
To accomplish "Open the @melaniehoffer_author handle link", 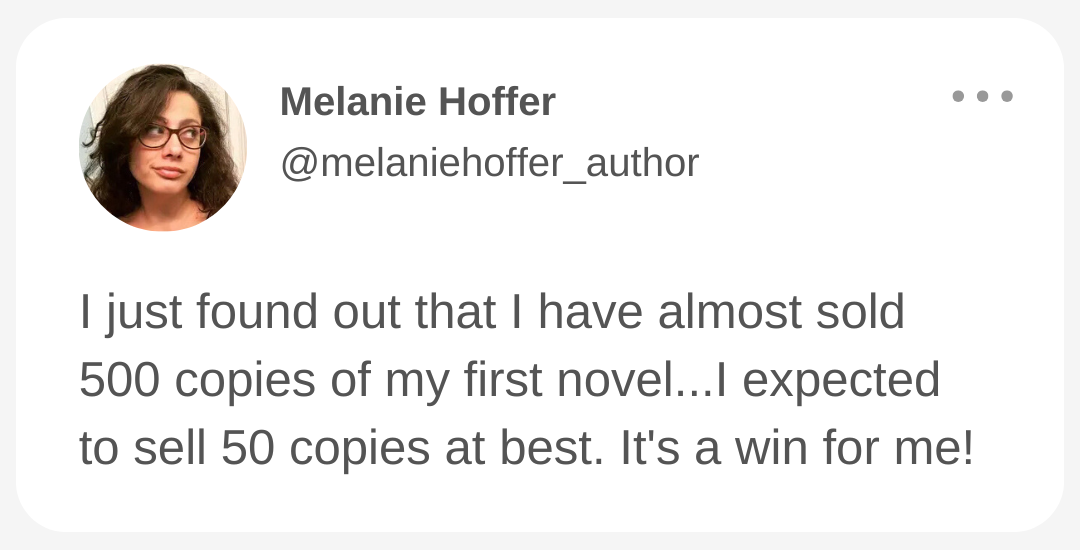I will pos(489,164).
